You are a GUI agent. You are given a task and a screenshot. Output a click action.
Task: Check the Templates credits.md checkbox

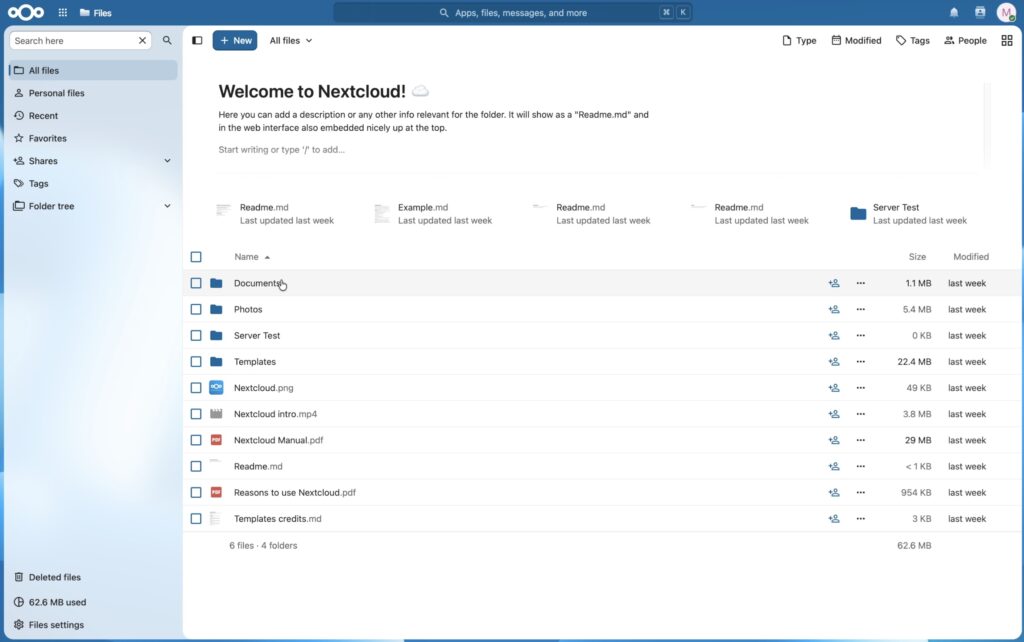pos(196,519)
